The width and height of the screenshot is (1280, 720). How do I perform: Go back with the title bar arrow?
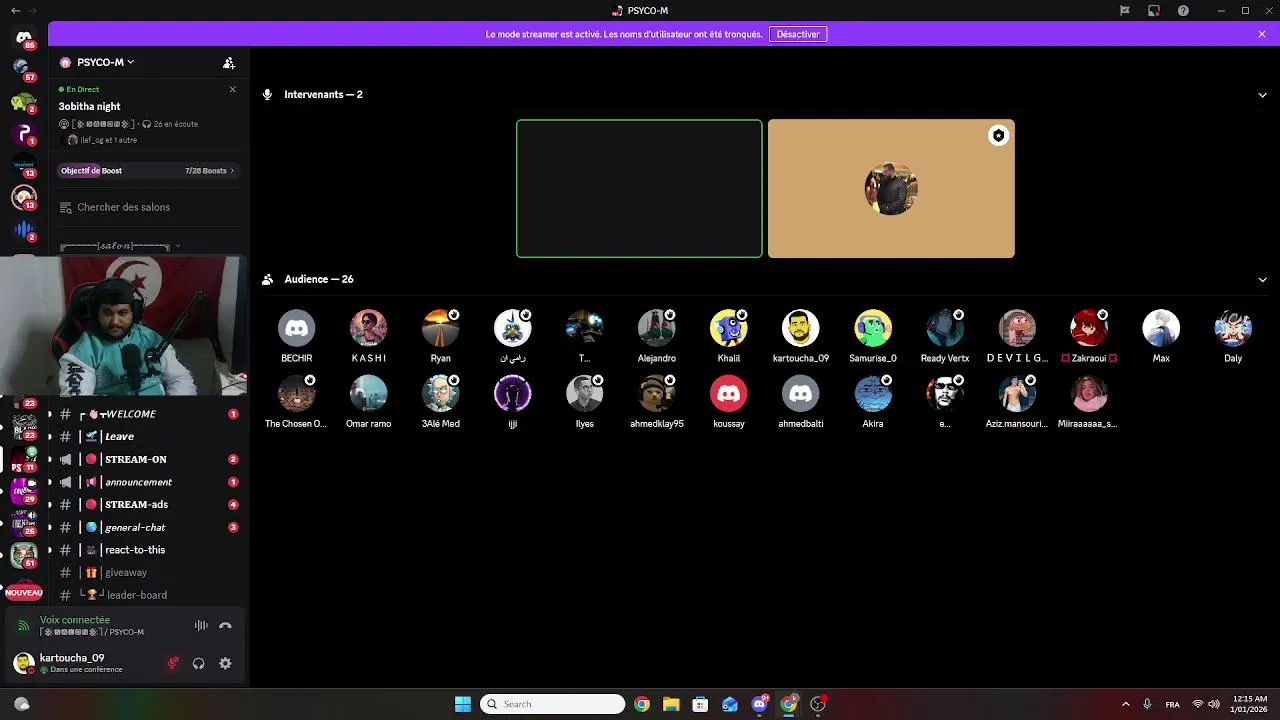point(15,11)
